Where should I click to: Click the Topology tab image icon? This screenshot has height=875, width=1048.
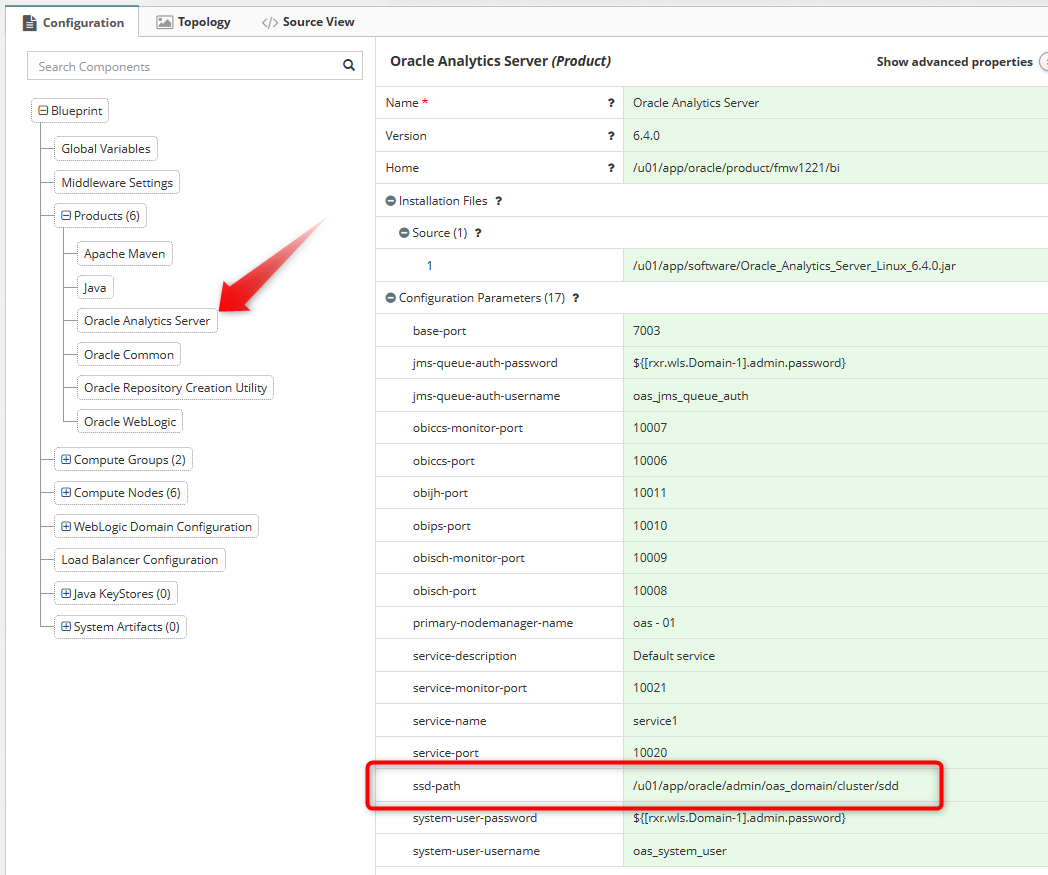click(164, 22)
